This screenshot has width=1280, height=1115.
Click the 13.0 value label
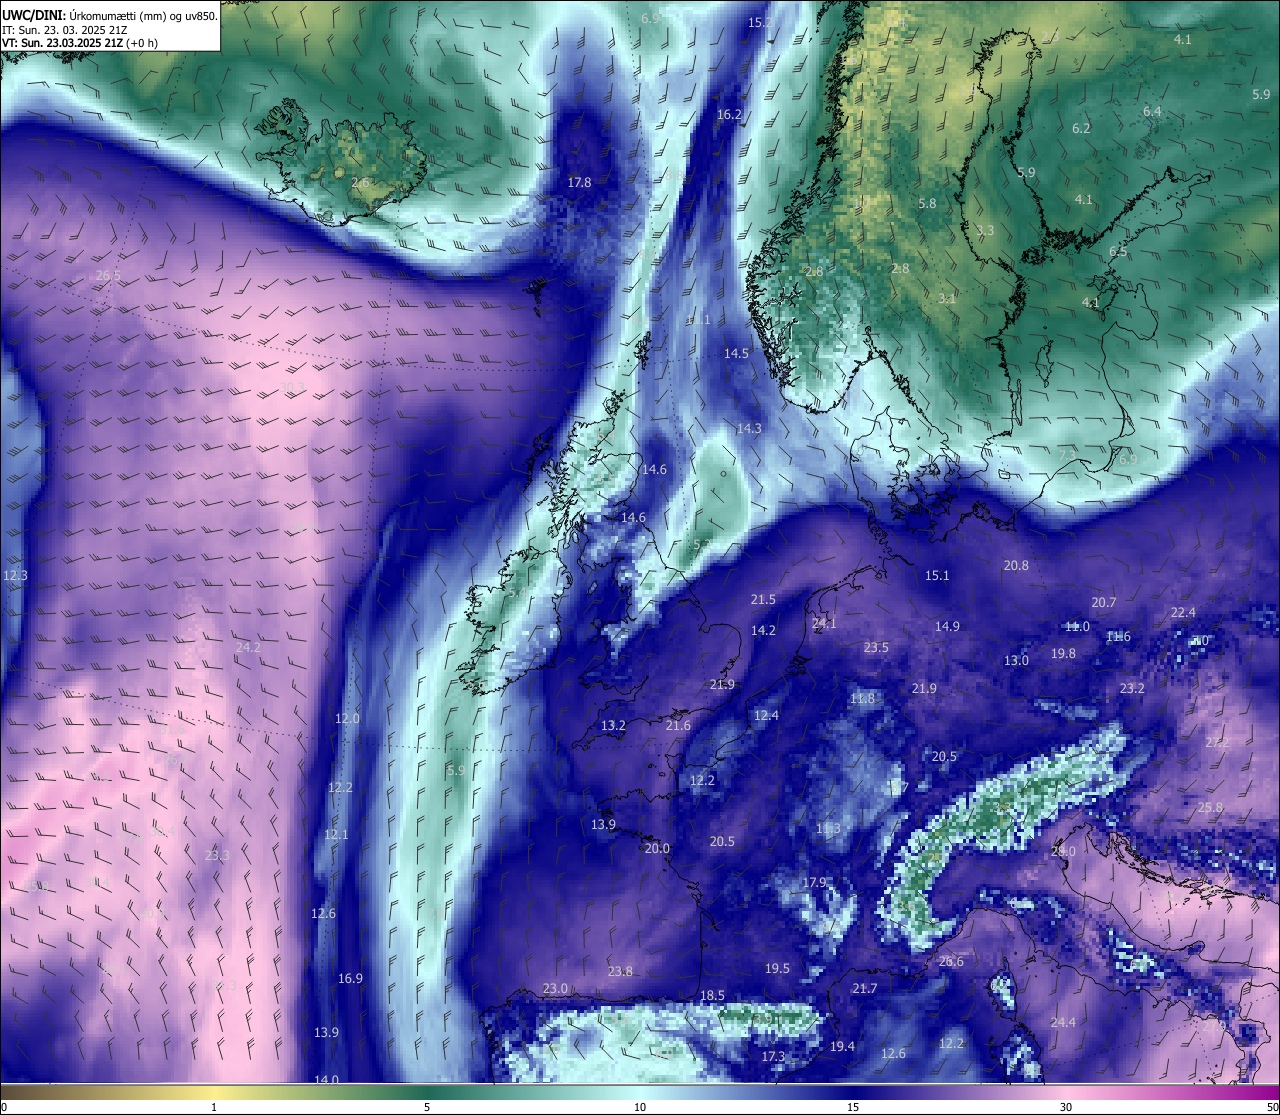[1016, 660]
